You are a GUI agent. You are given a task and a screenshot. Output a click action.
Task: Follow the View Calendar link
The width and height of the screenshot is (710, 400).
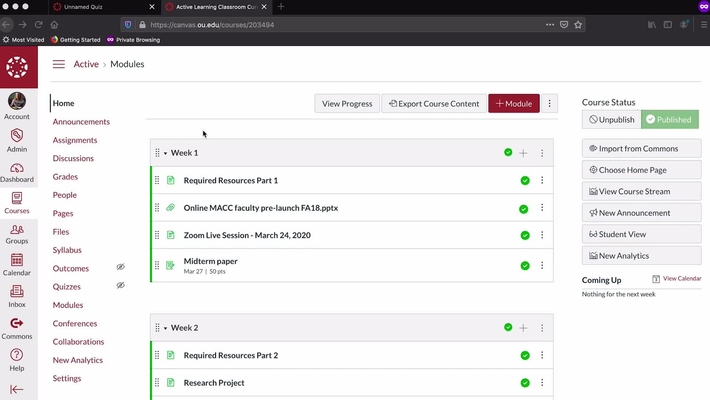tap(681, 279)
